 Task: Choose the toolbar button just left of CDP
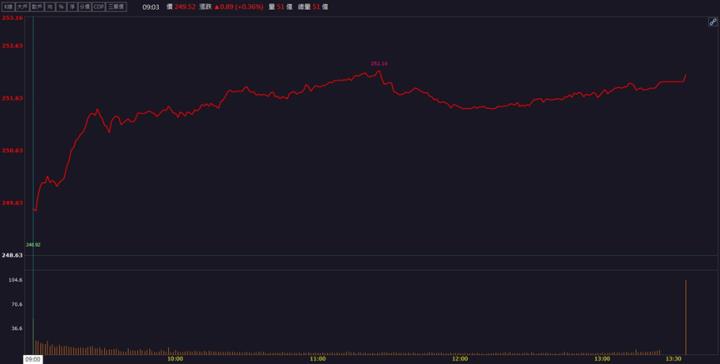[x=84, y=7]
